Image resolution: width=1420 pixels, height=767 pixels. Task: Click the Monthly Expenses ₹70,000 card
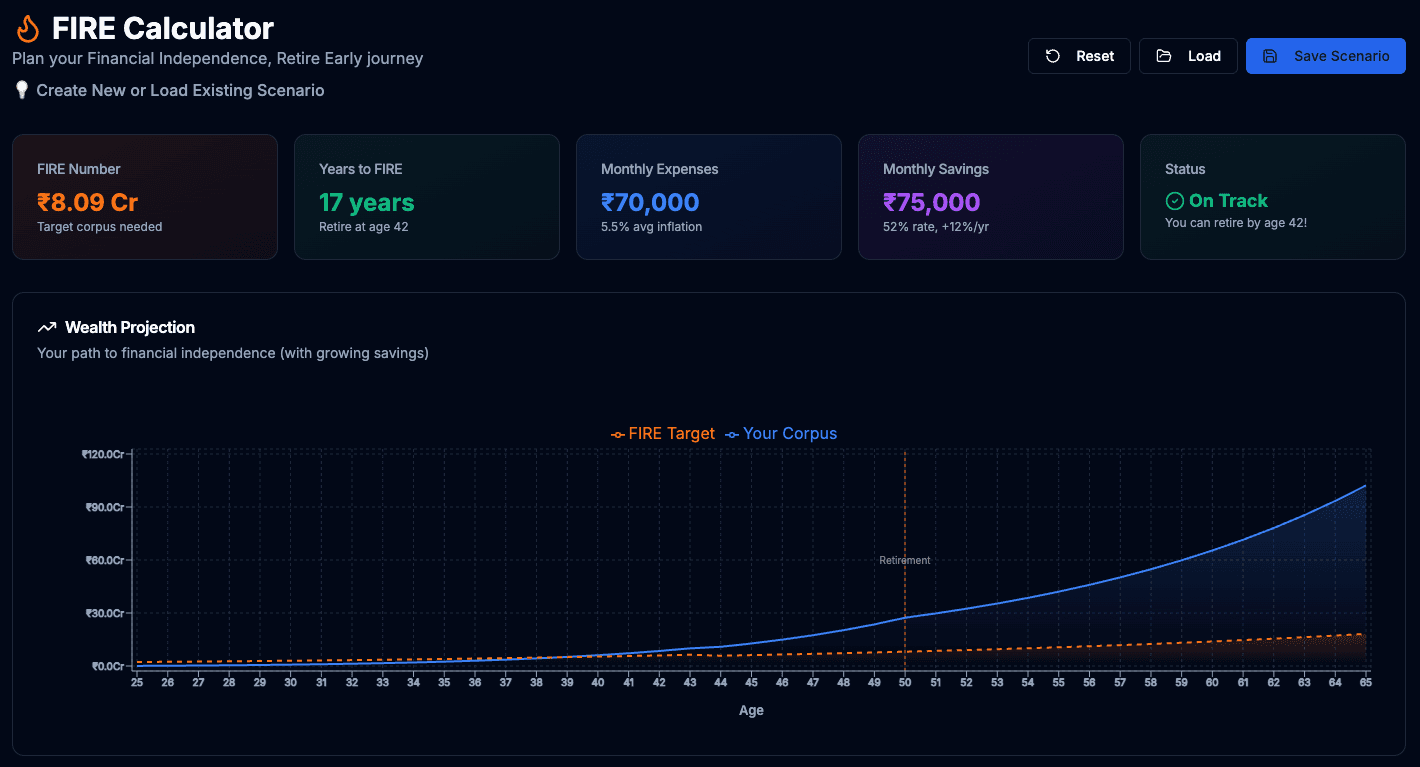click(709, 197)
